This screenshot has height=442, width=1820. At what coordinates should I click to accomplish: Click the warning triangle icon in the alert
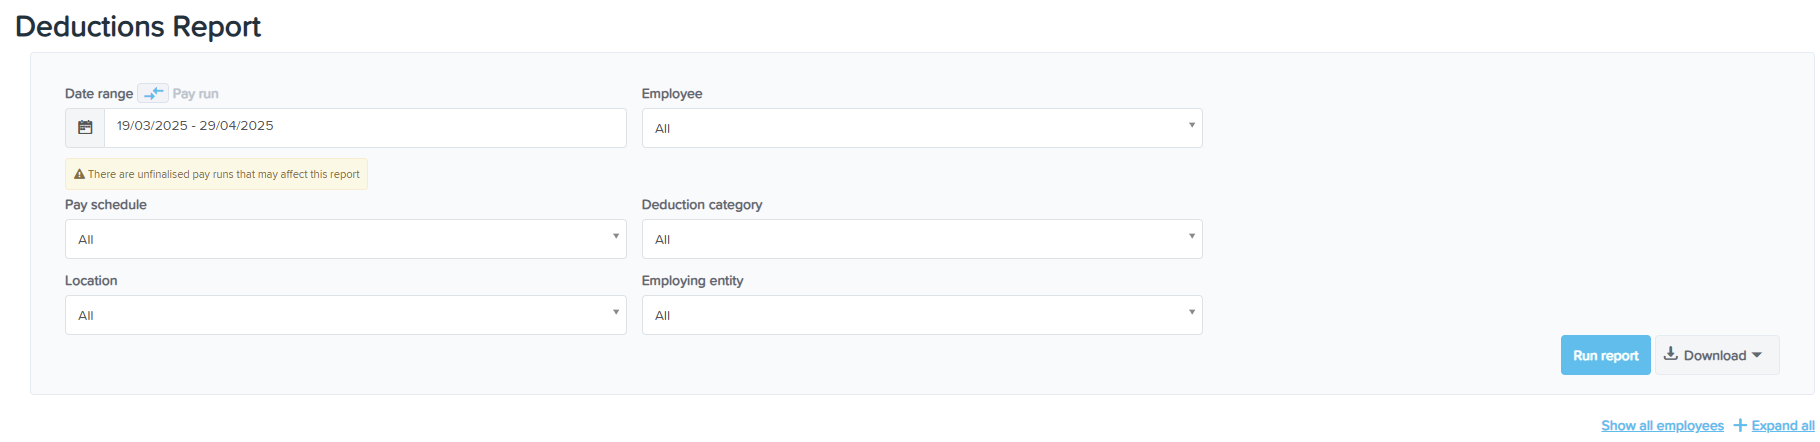coord(79,174)
